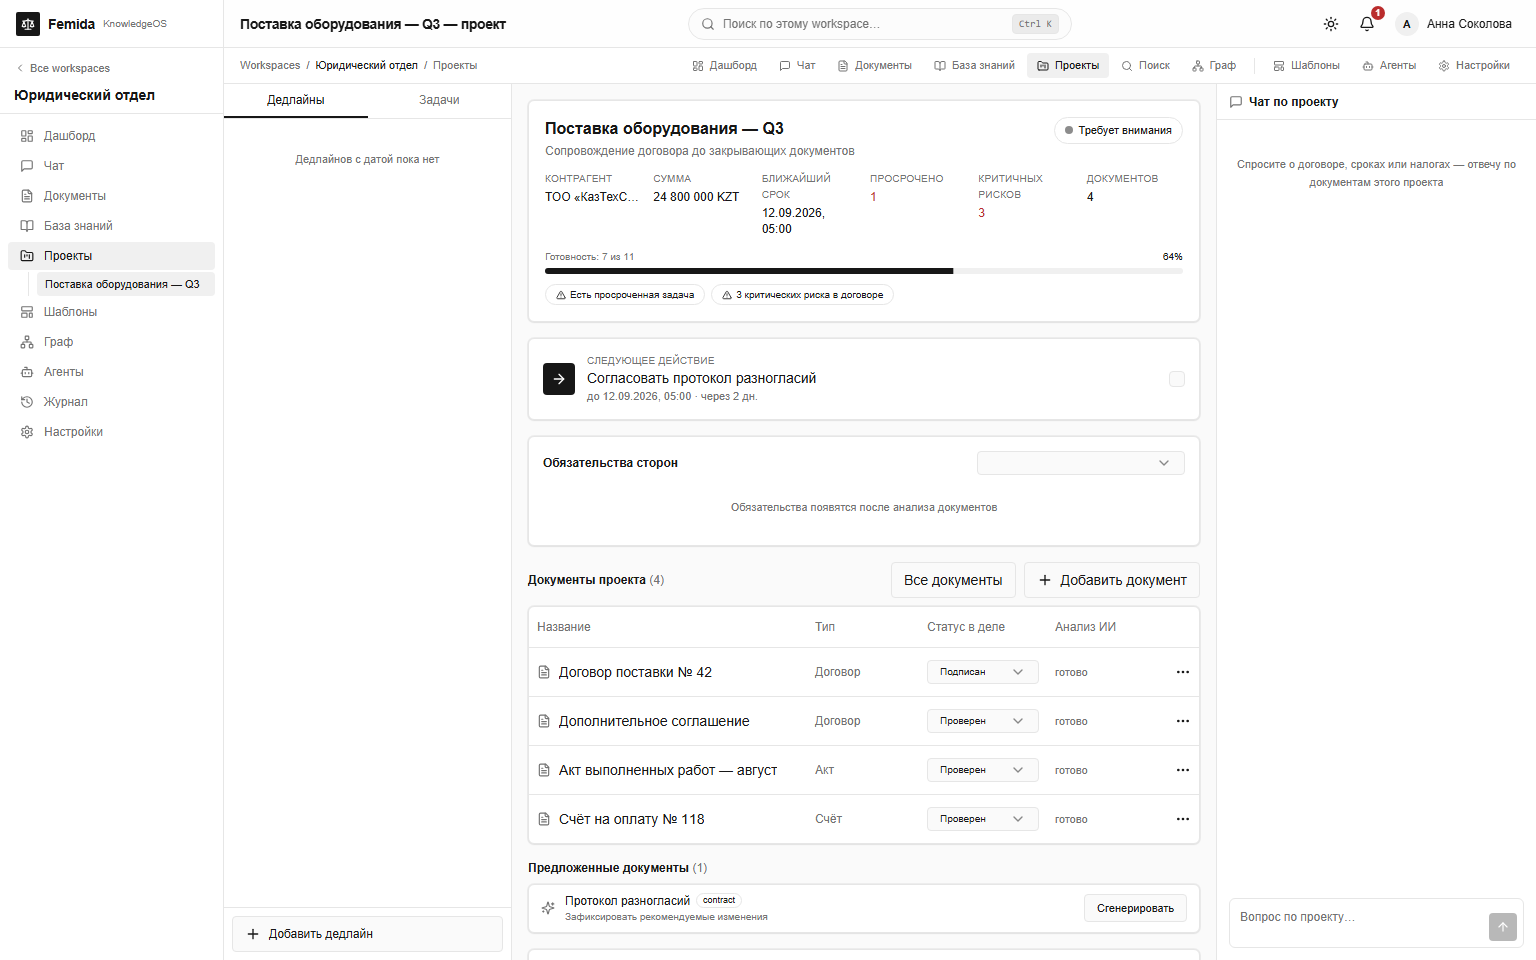This screenshot has height=960, width=1536.
Task: Open status dropdown for Акт выполненных работ
Action: [982, 770]
